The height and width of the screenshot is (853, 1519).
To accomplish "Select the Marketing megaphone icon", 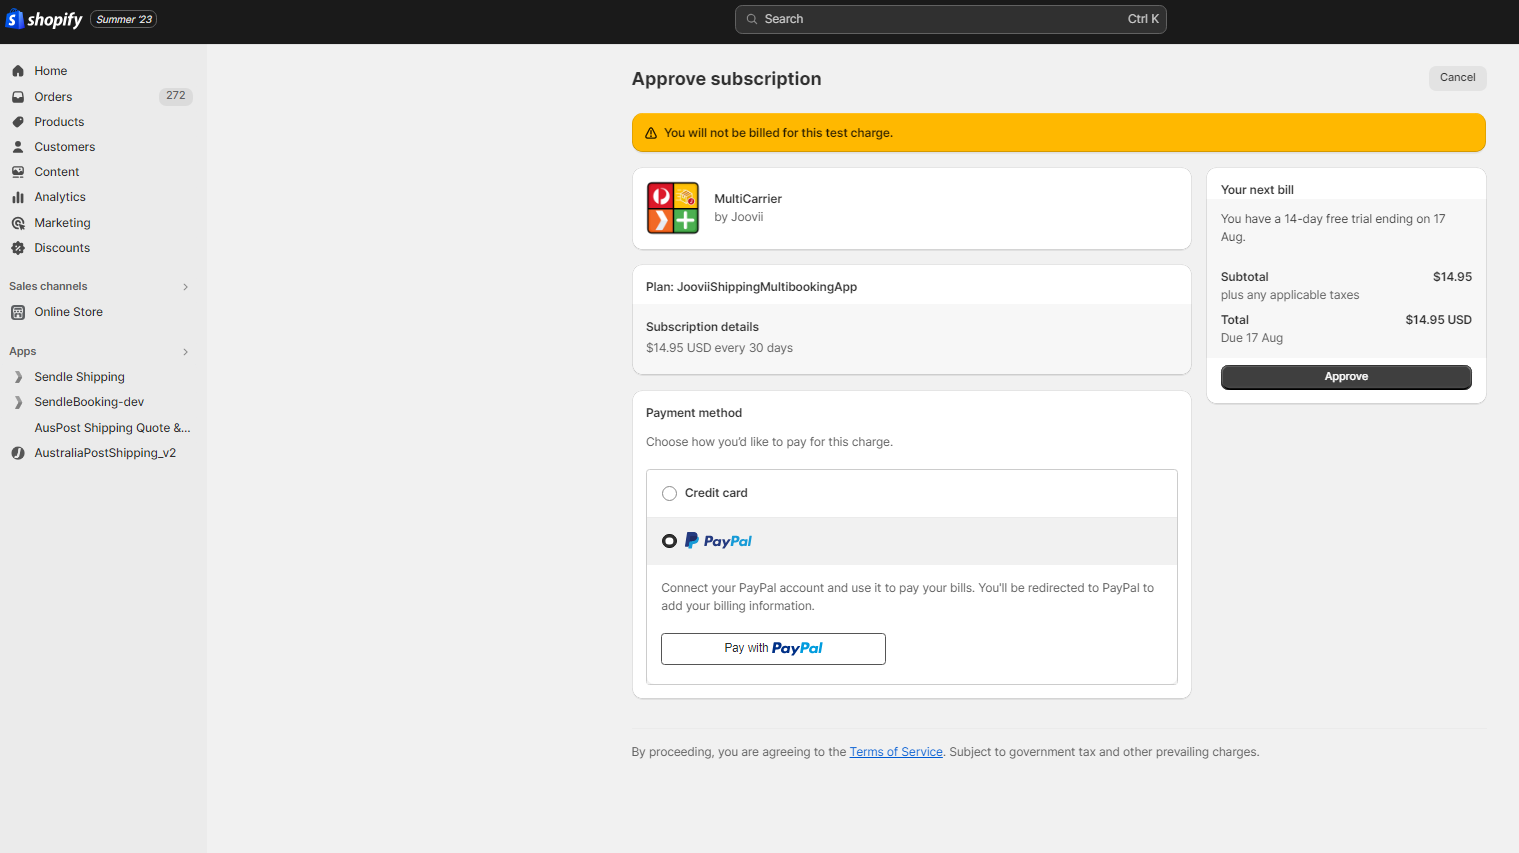I will pos(18,222).
